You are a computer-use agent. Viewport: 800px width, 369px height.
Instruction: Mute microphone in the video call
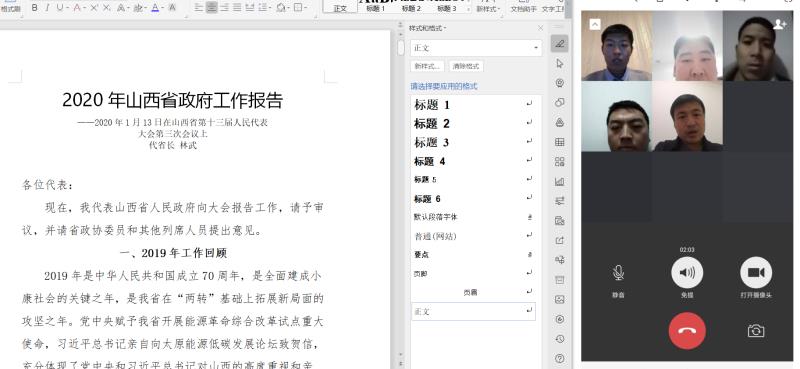(618, 273)
